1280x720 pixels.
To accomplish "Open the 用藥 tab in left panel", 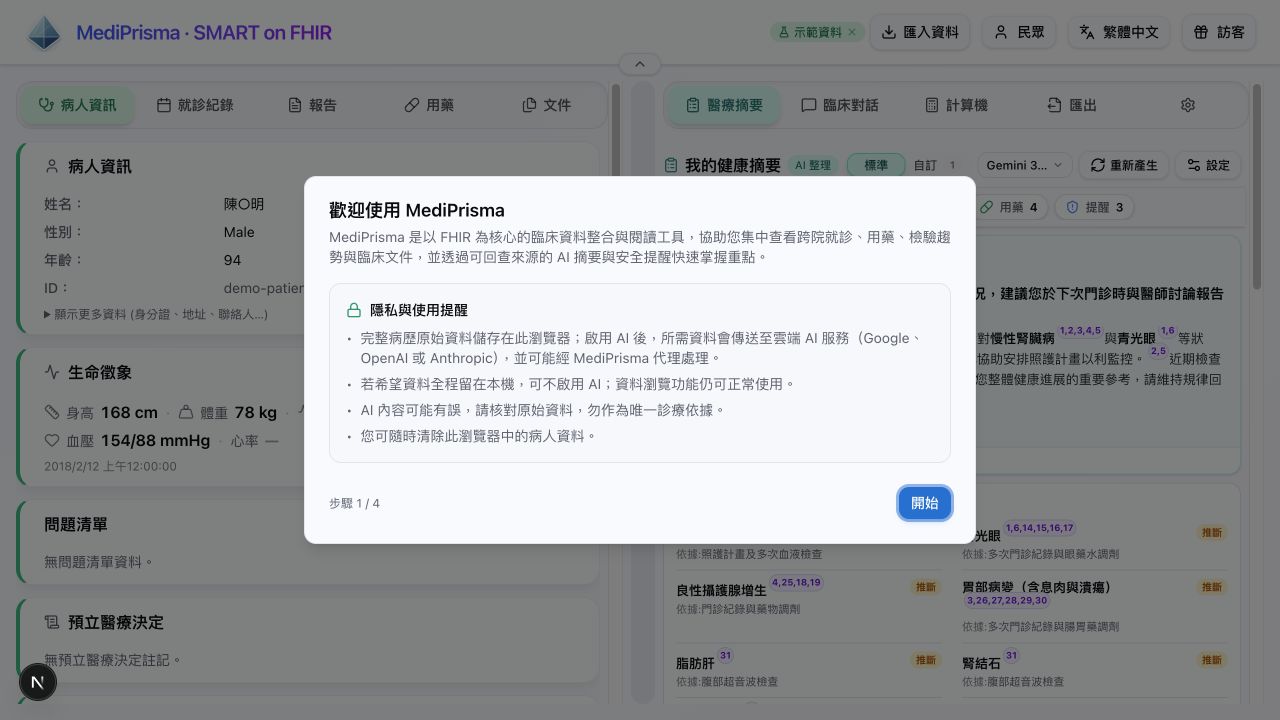I will [429, 105].
